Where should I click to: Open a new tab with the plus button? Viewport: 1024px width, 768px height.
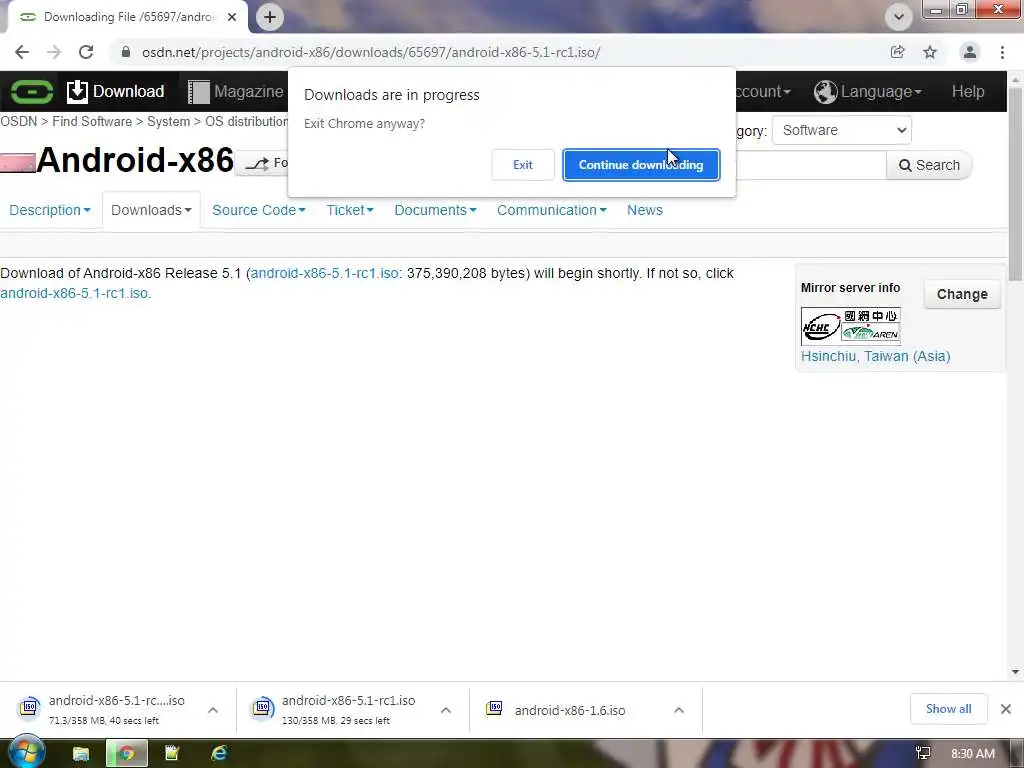(270, 17)
